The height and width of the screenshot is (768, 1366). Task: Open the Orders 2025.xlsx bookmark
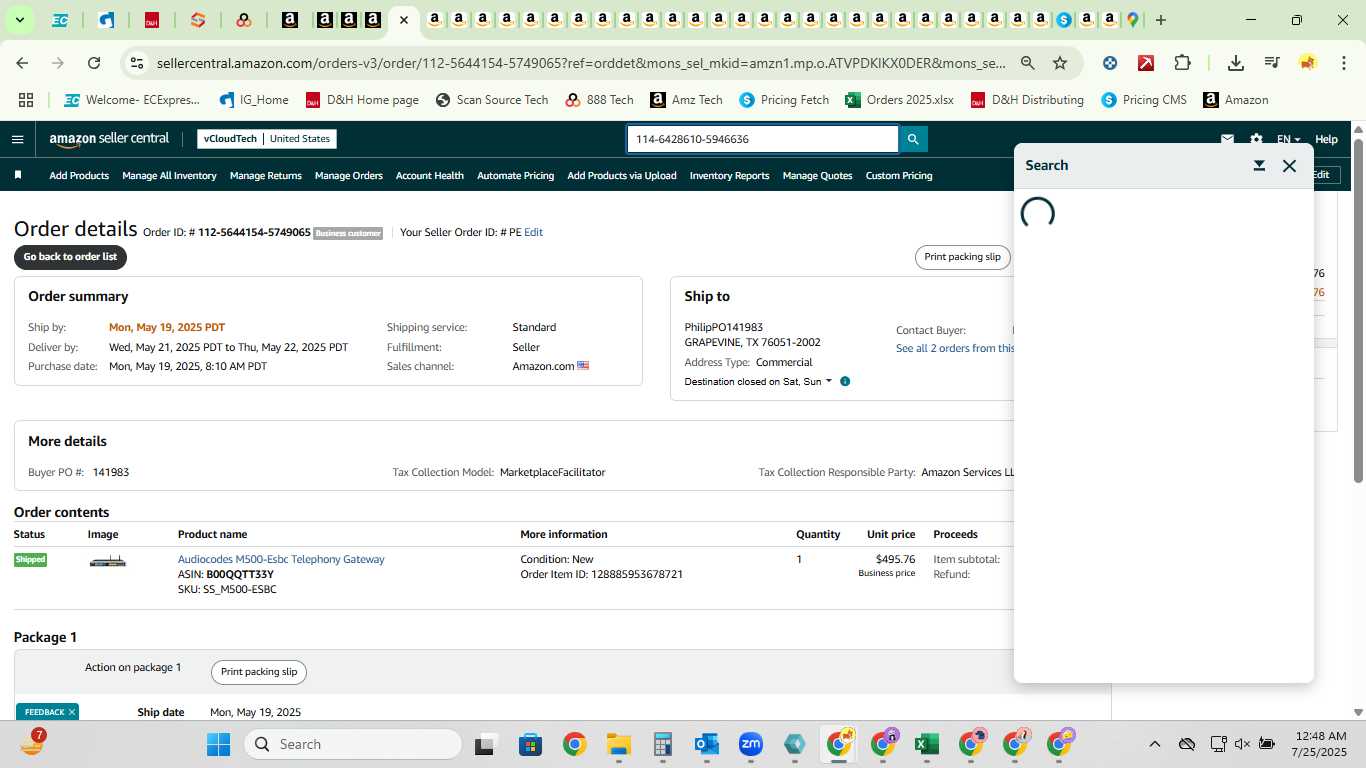coord(899,100)
